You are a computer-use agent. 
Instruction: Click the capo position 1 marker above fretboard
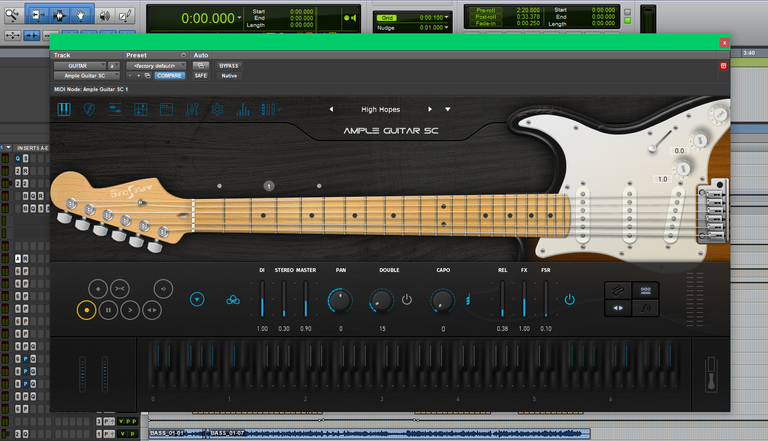click(x=269, y=186)
